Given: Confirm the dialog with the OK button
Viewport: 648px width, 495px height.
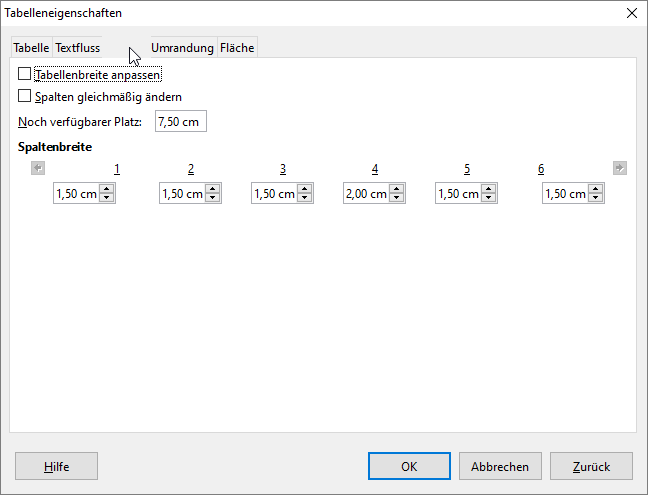Looking at the screenshot, I should (x=409, y=466).
